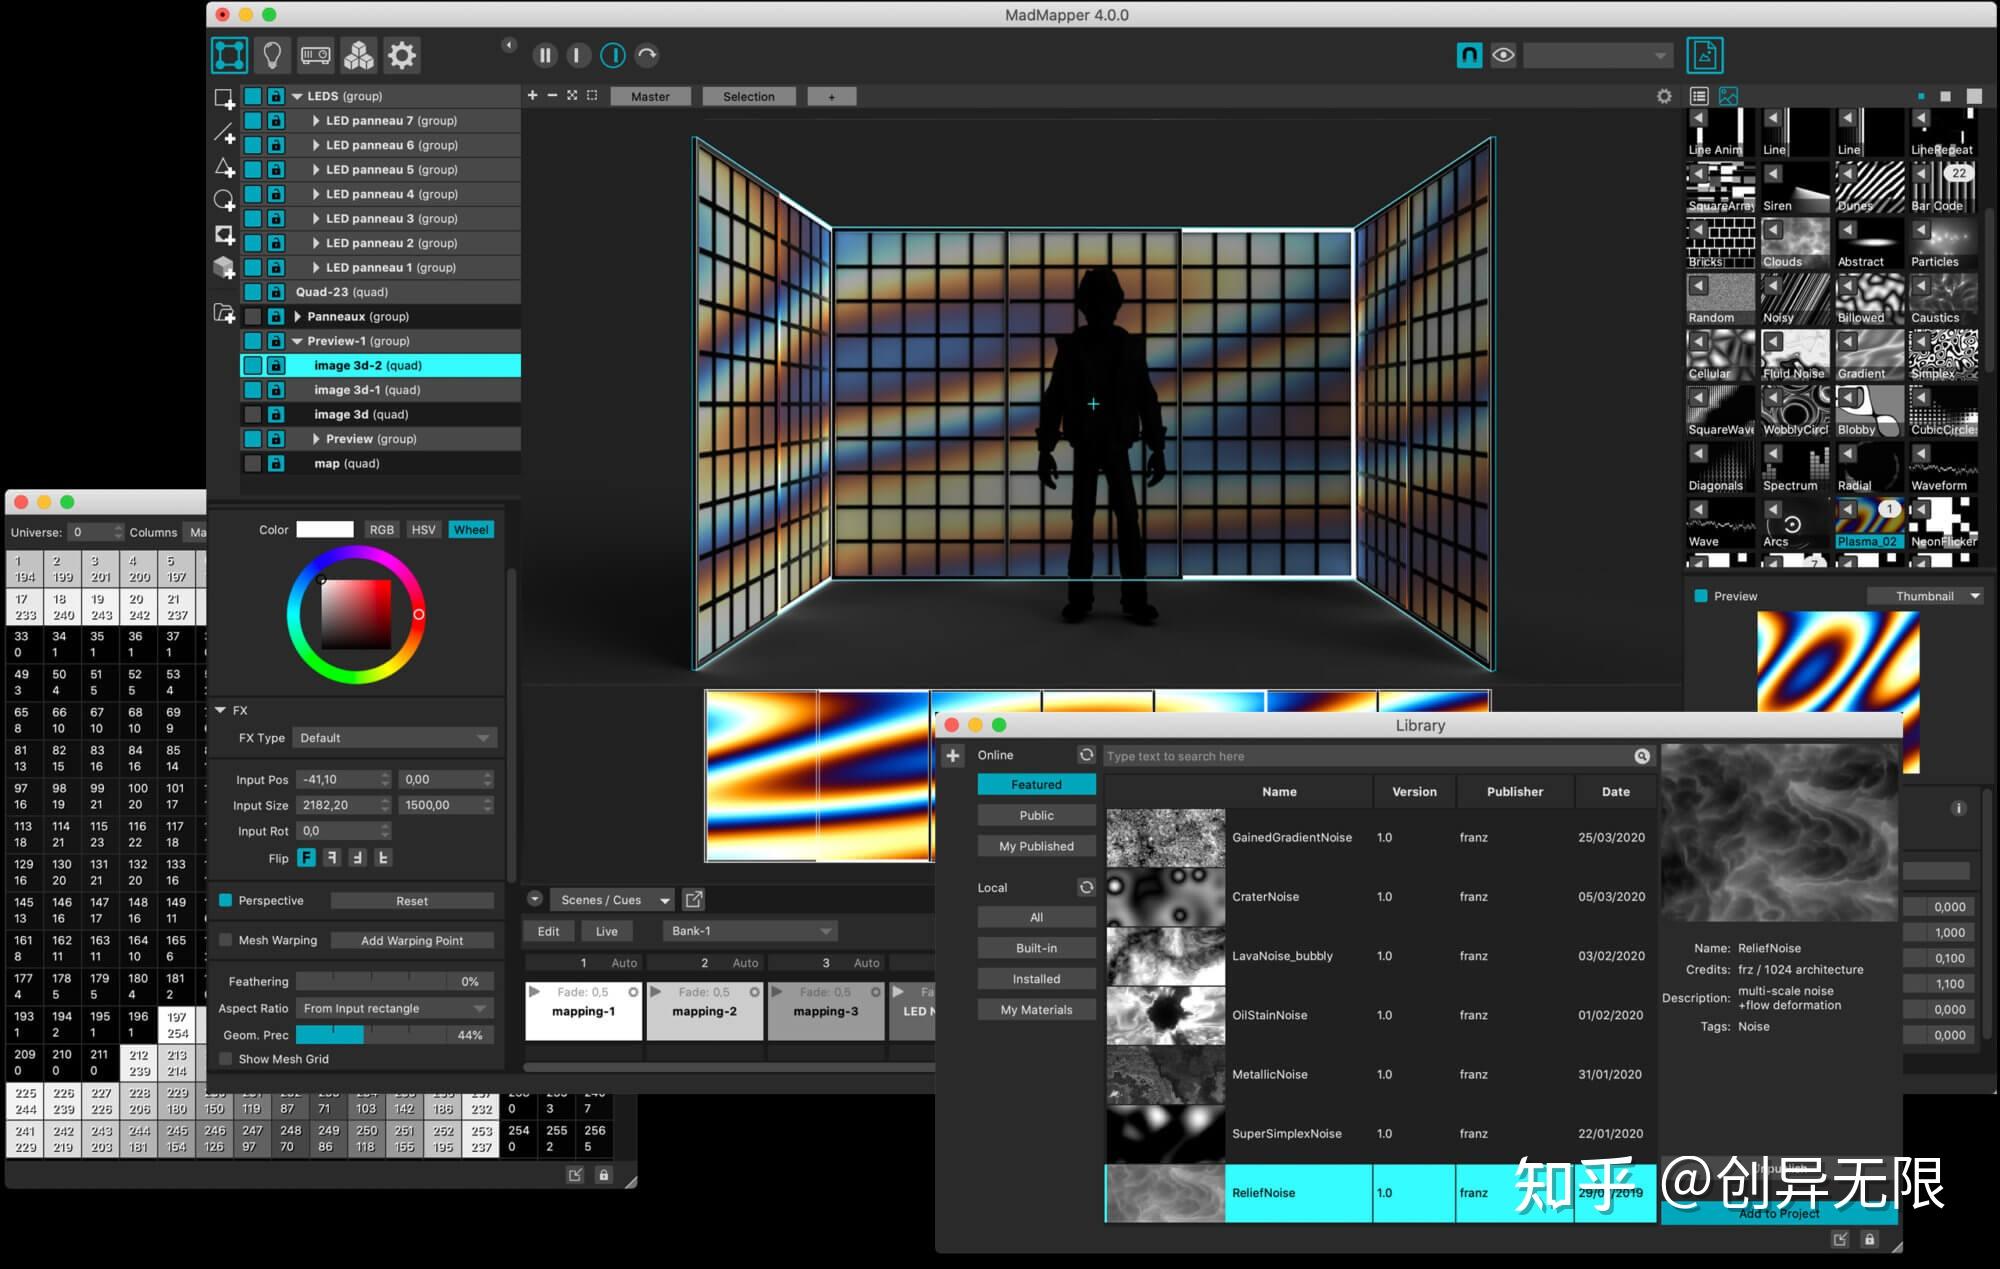Collapse the LEDS group
This screenshot has height=1269, width=2000.
pyautogui.click(x=297, y=96)
